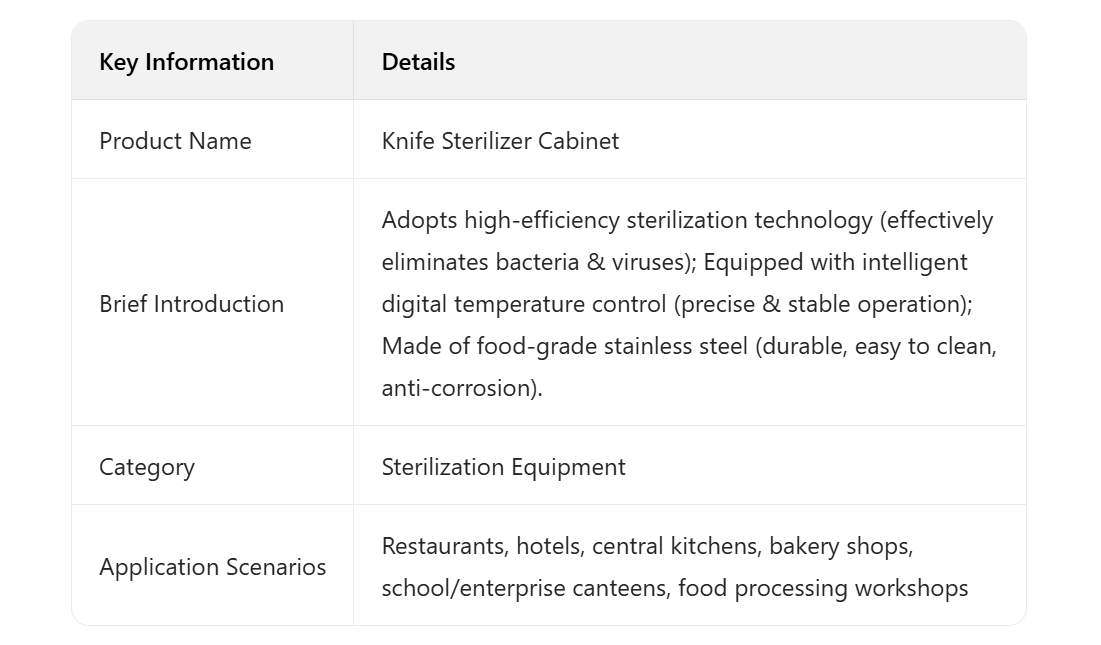This screenshot has width=1101, height=645.
Task: Click the phrase "eliminates bacteria & viruses"
Action: click(536, 262)
